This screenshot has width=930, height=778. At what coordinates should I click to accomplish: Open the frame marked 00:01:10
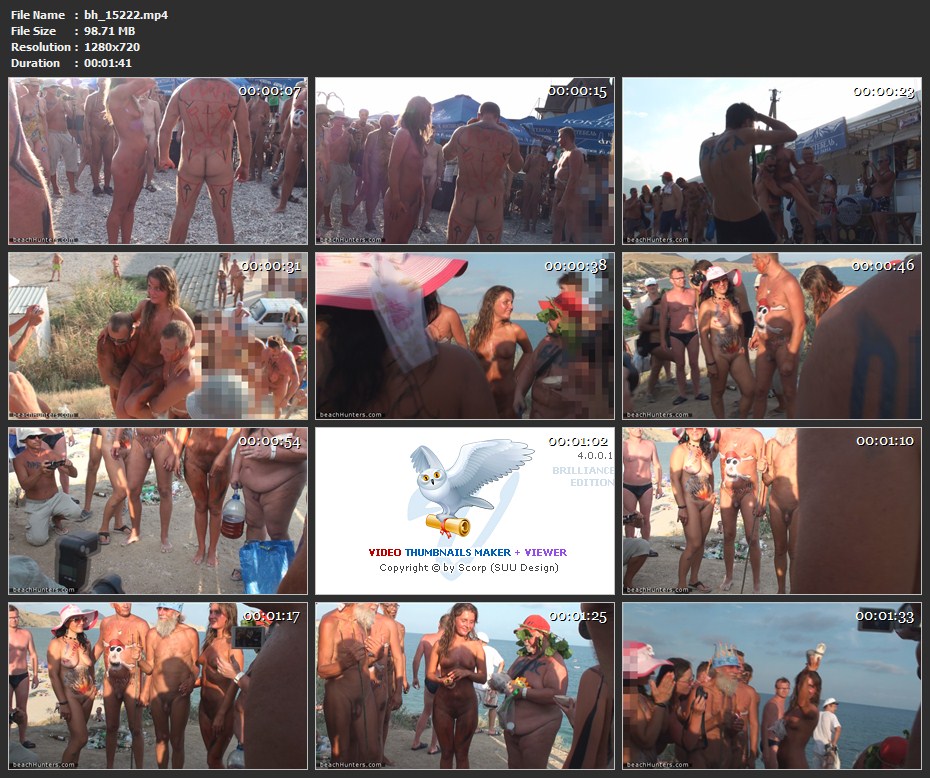coord(771,511)
